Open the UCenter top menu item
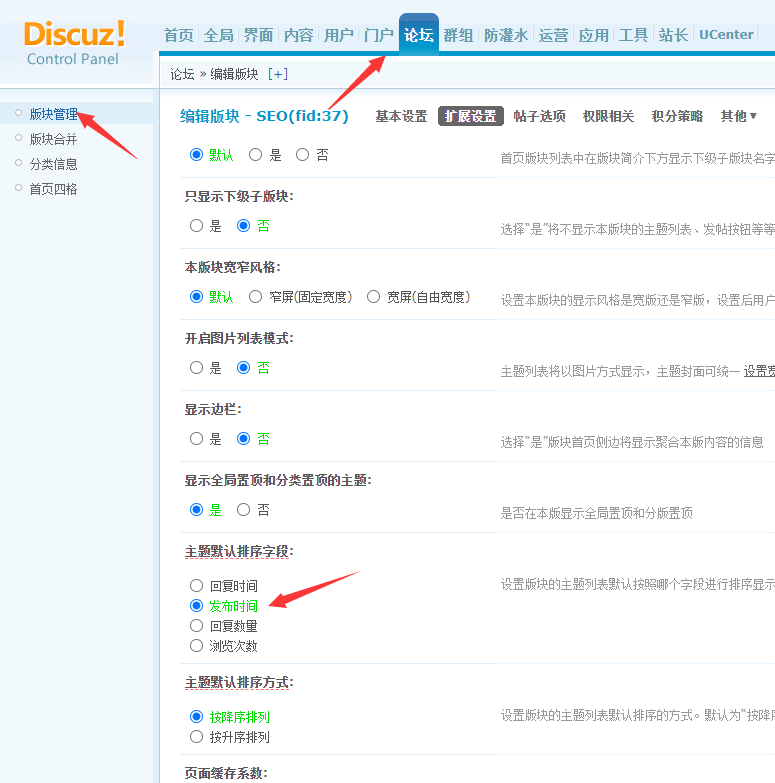The height and width of the screenshot is (783, 775). click(726, 35)
